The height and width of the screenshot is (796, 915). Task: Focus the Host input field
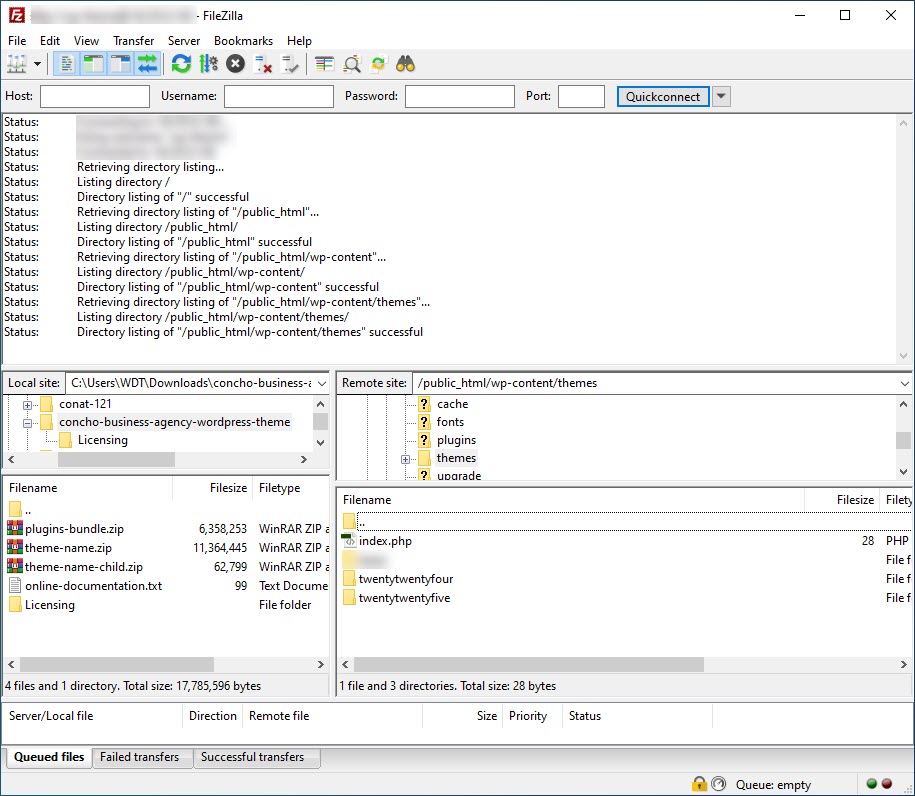click(95, 96)
